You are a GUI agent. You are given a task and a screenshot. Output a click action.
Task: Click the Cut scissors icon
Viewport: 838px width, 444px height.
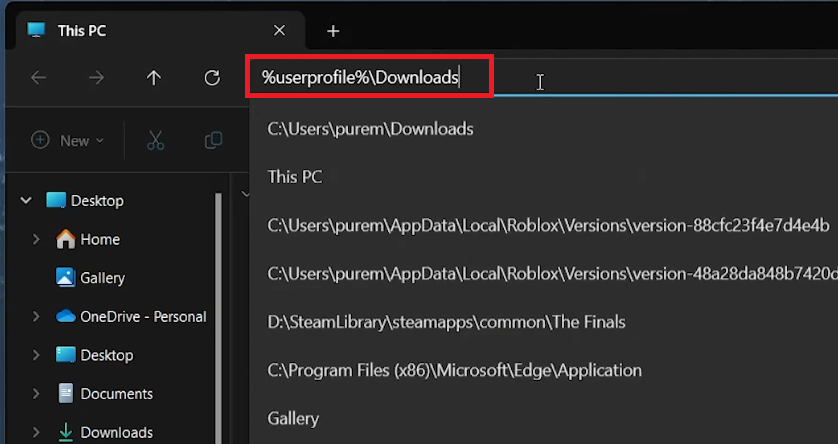pos(156,141)
